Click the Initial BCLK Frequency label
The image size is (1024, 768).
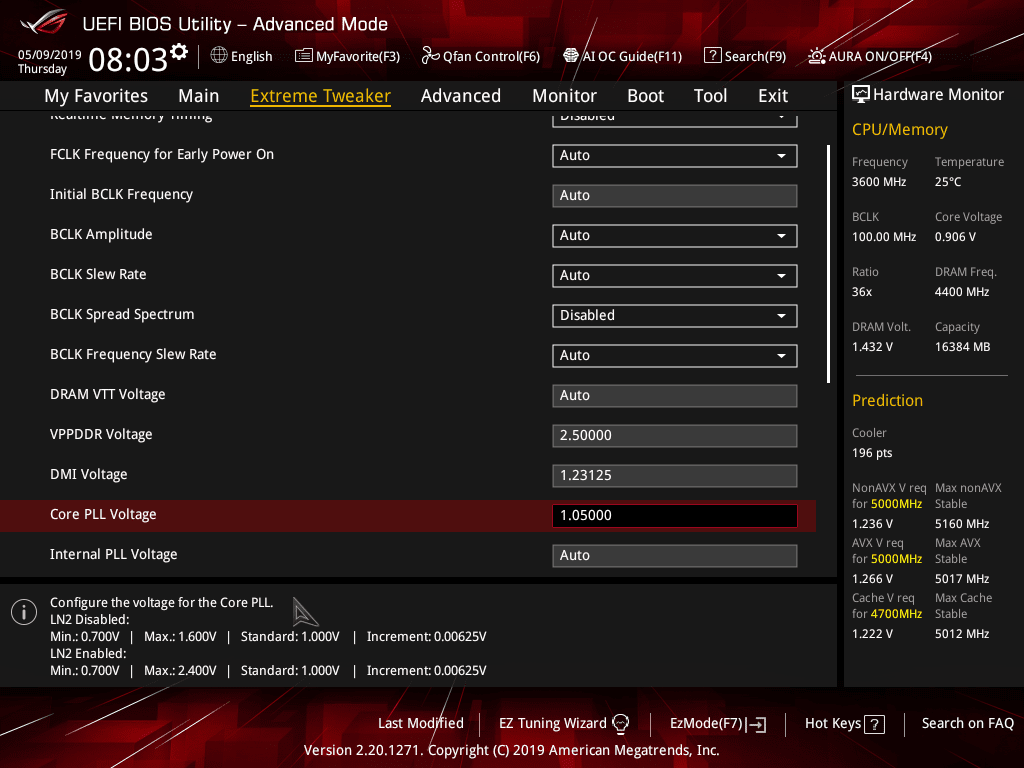click(121, 195)
